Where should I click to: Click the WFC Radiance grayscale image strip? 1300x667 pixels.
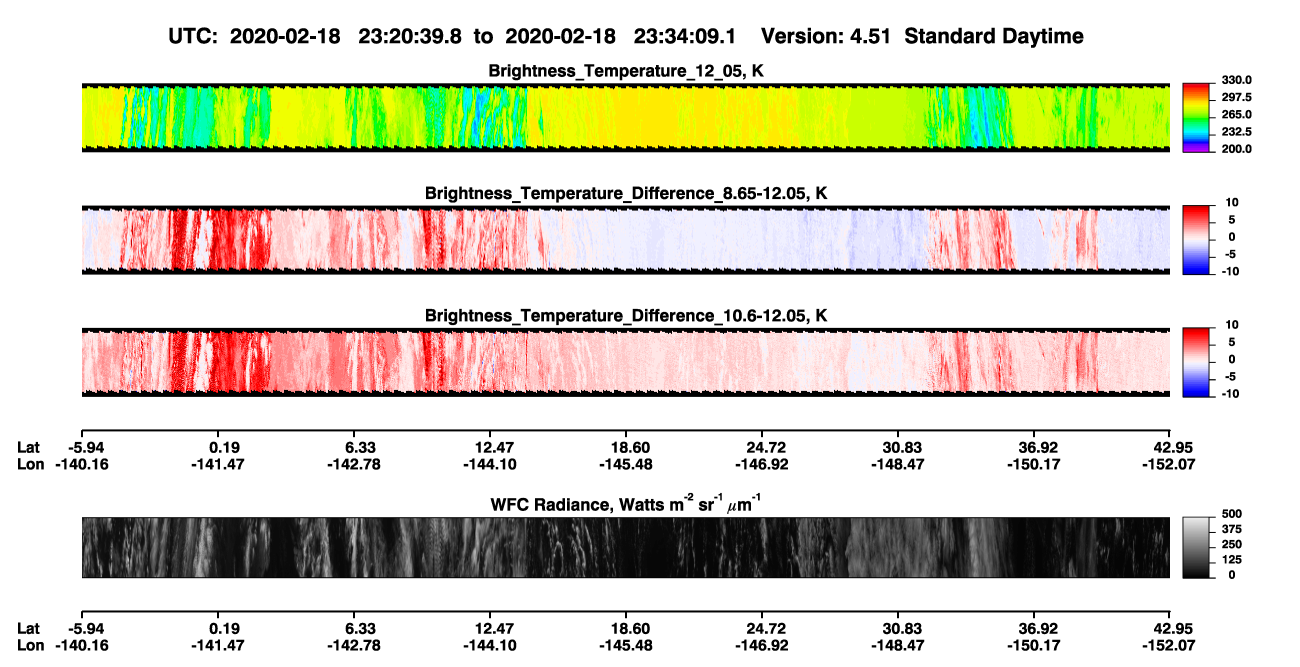[625, 547]
